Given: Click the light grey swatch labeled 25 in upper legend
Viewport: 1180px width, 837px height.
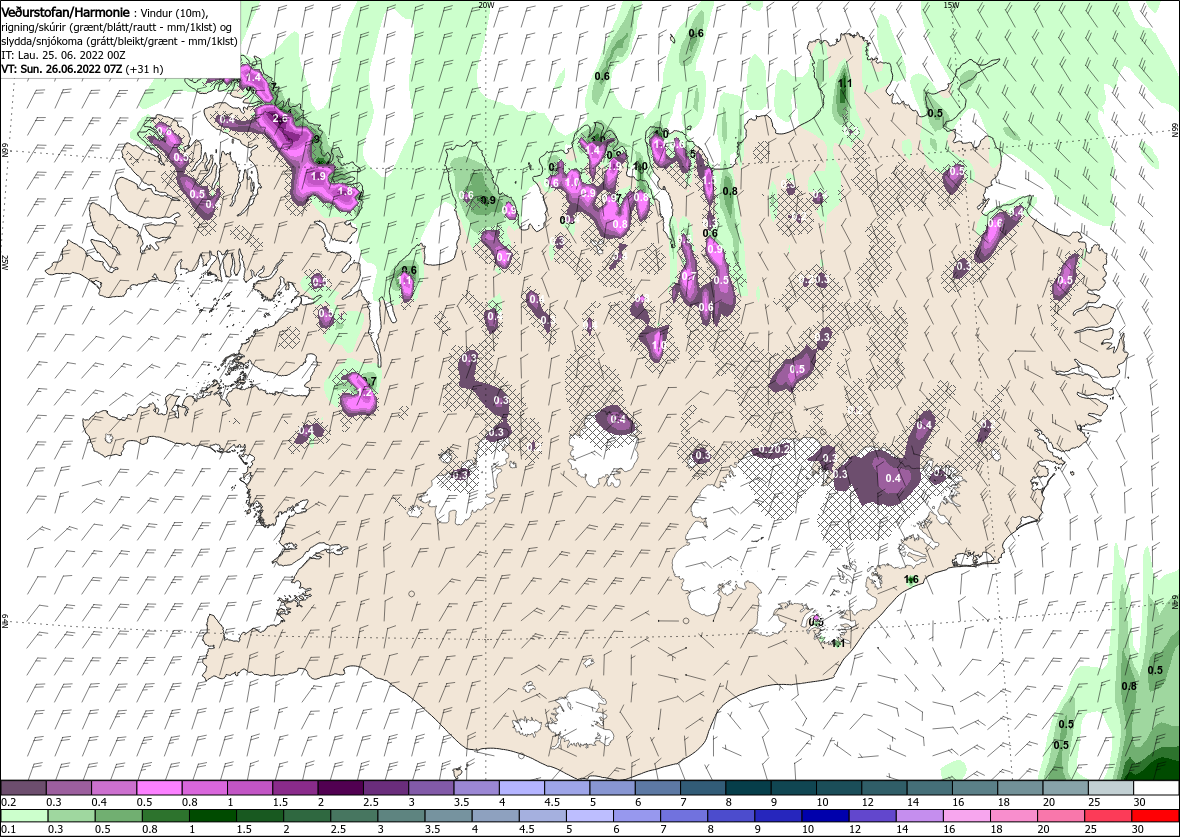Looking at the screenshot, I should (1111, 788).
